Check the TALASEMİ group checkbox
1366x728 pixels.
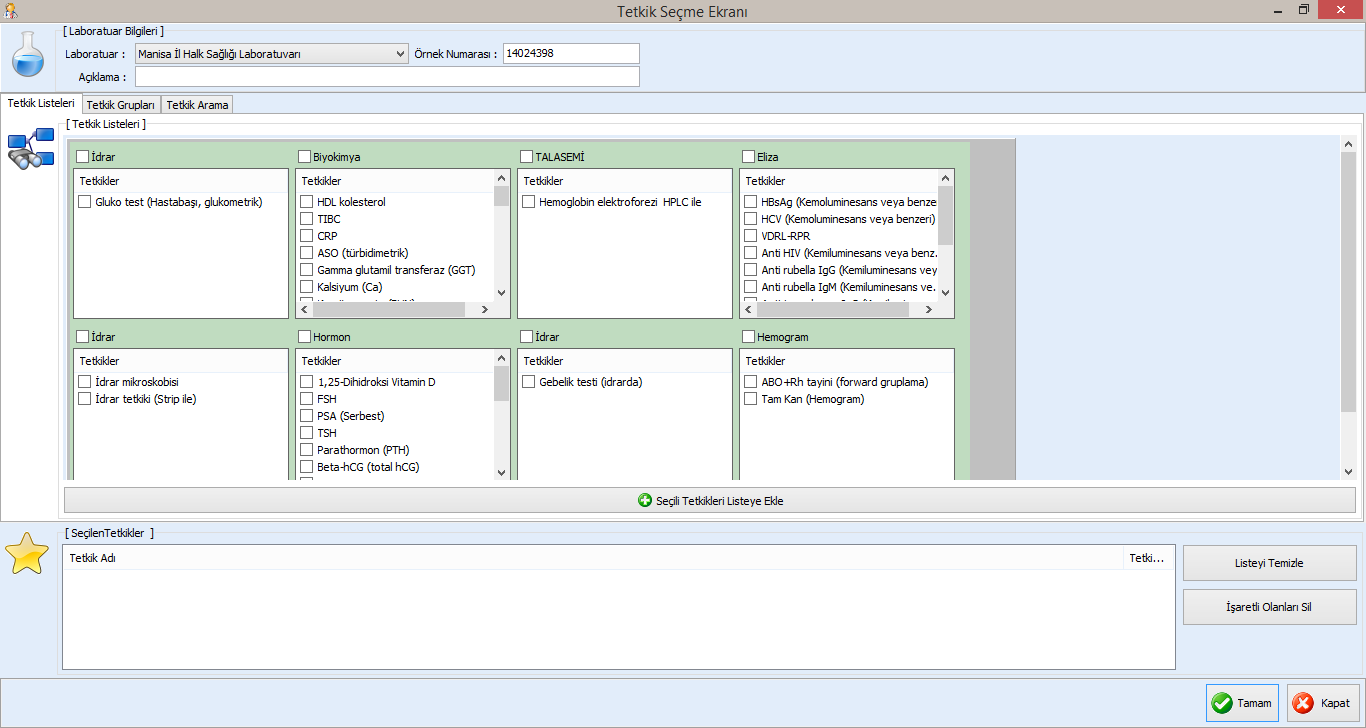[x=526, y=156]
